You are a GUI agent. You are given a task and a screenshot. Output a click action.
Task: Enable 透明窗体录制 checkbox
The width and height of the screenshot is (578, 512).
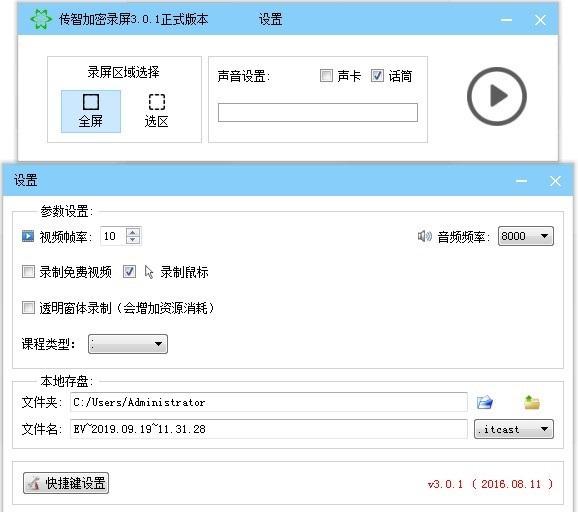point(28,307)
